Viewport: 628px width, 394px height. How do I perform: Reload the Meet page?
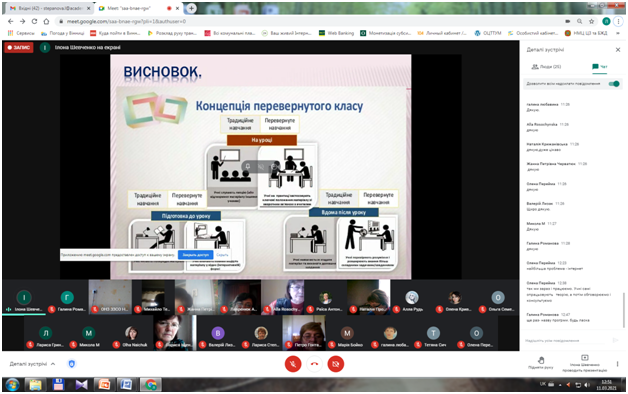click(x=34, y=21)
